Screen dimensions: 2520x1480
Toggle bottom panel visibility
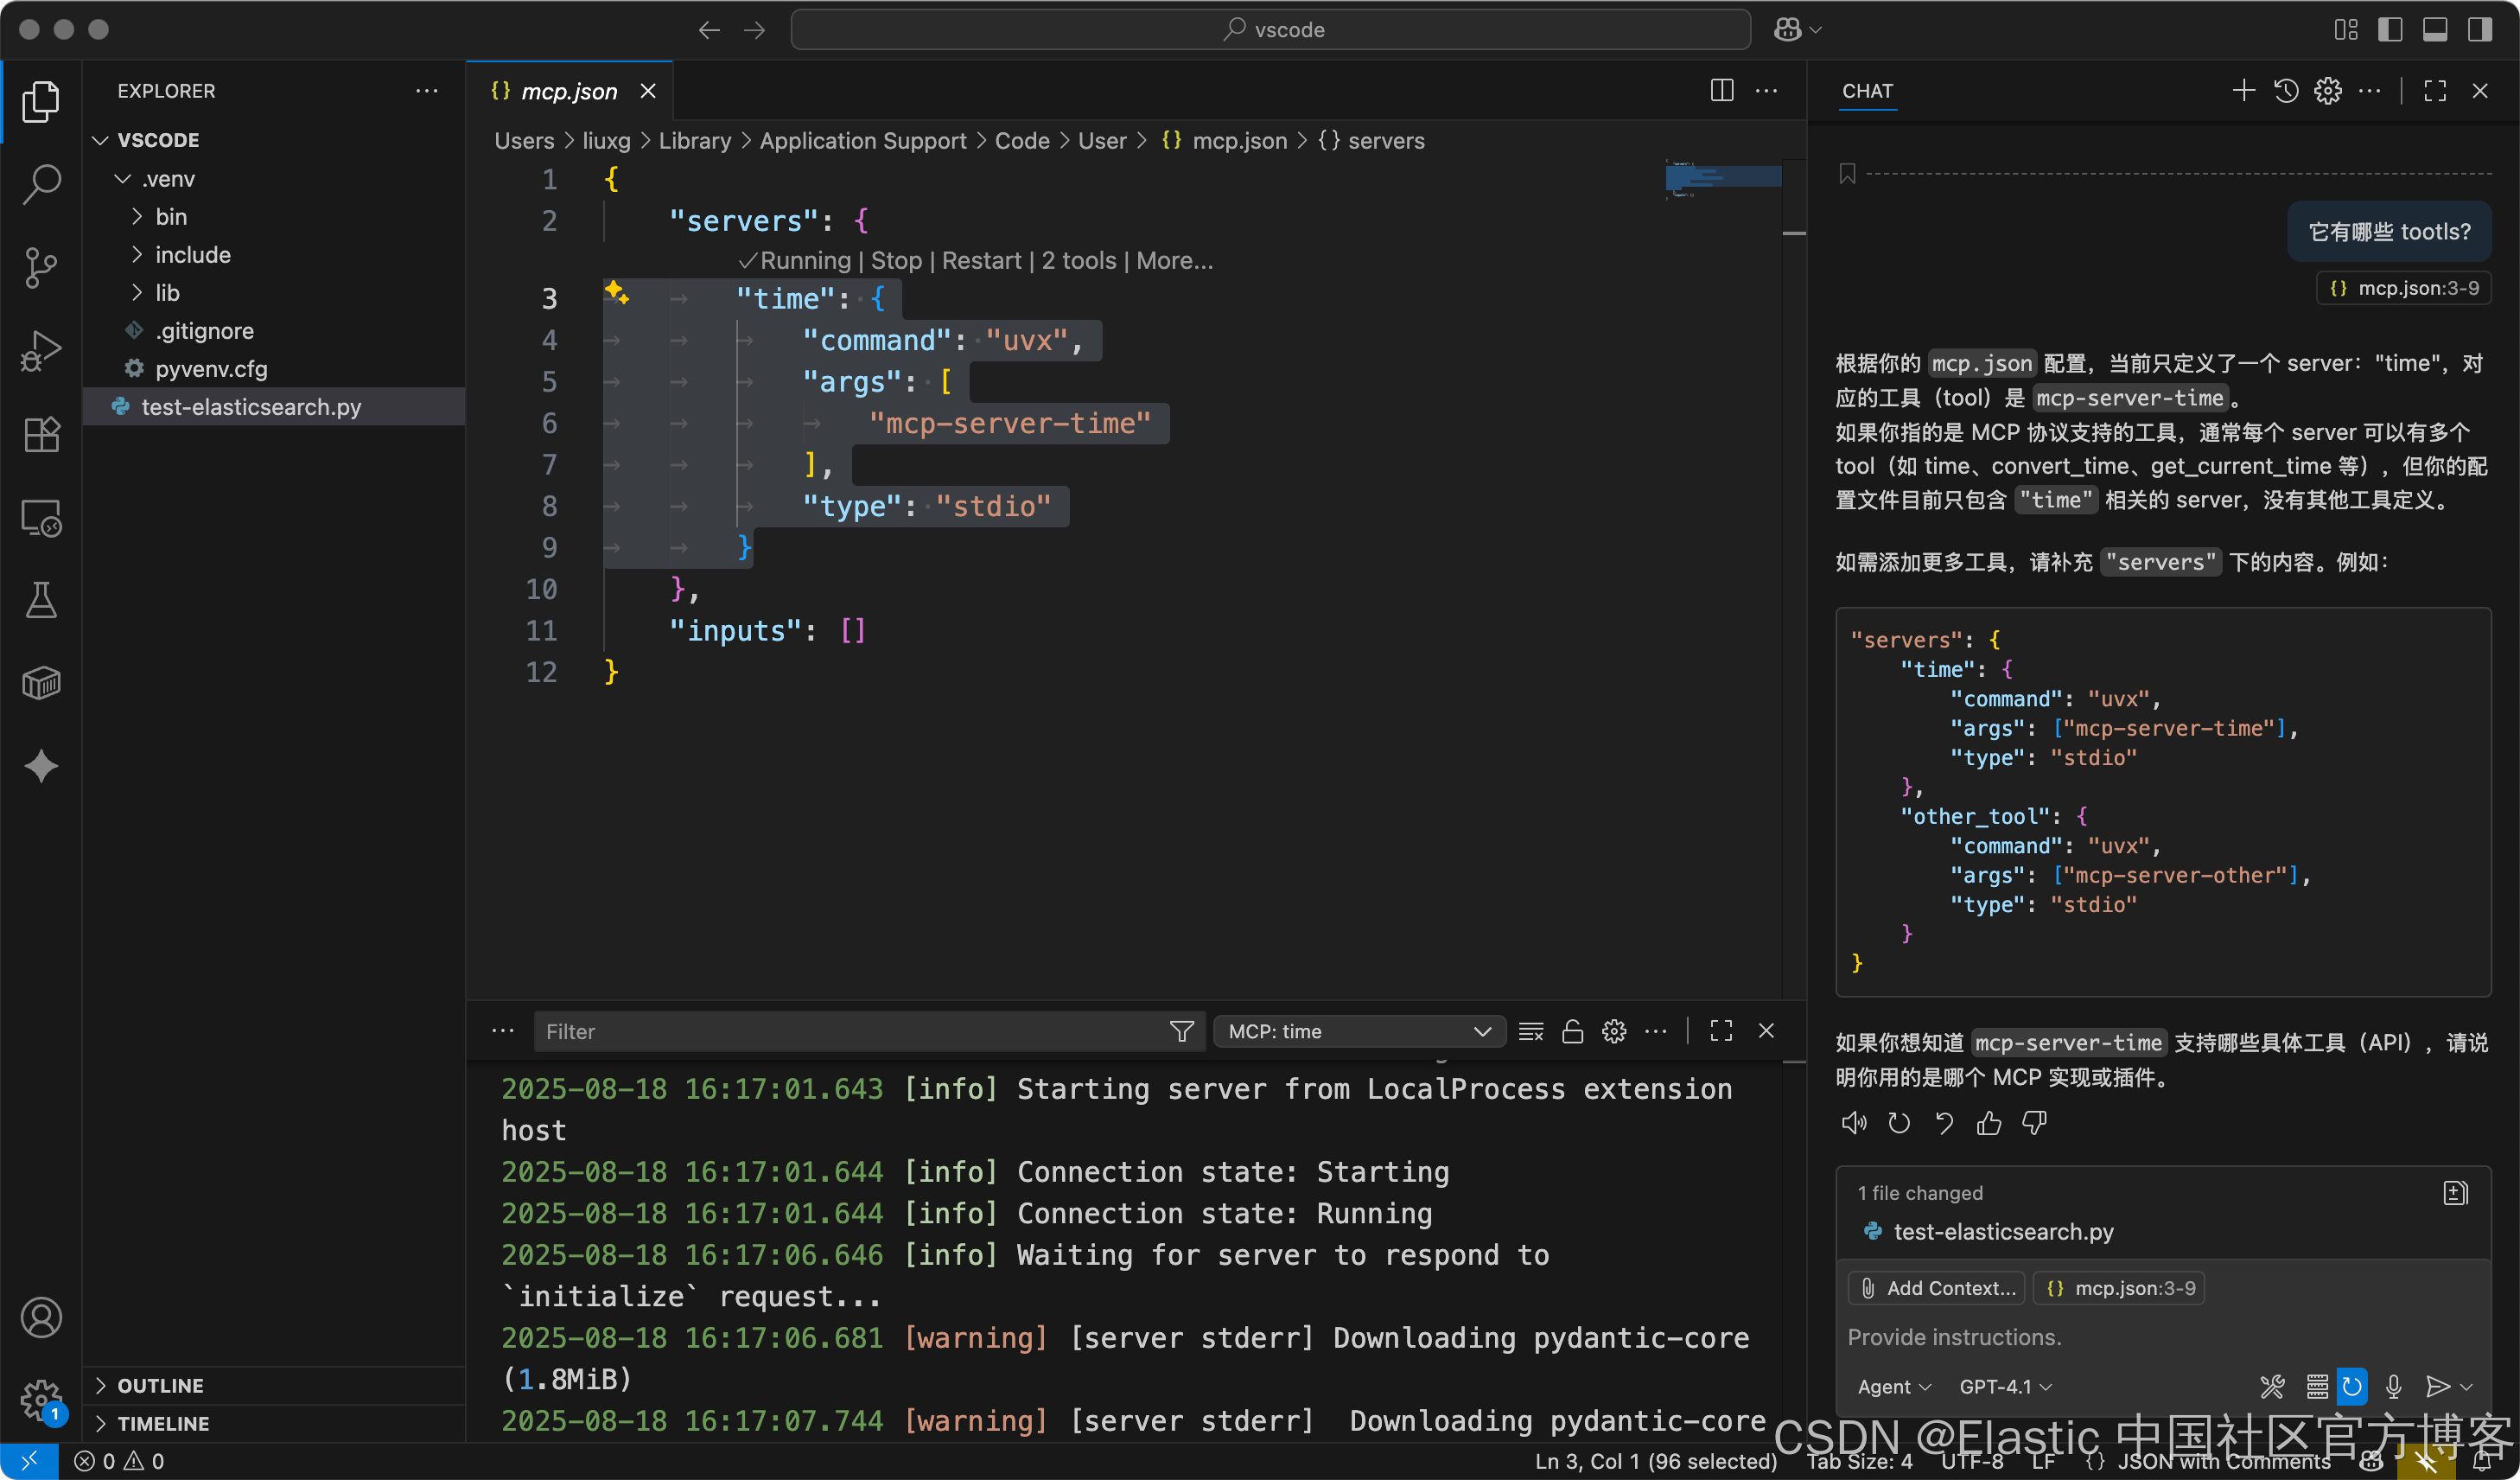2435,30
